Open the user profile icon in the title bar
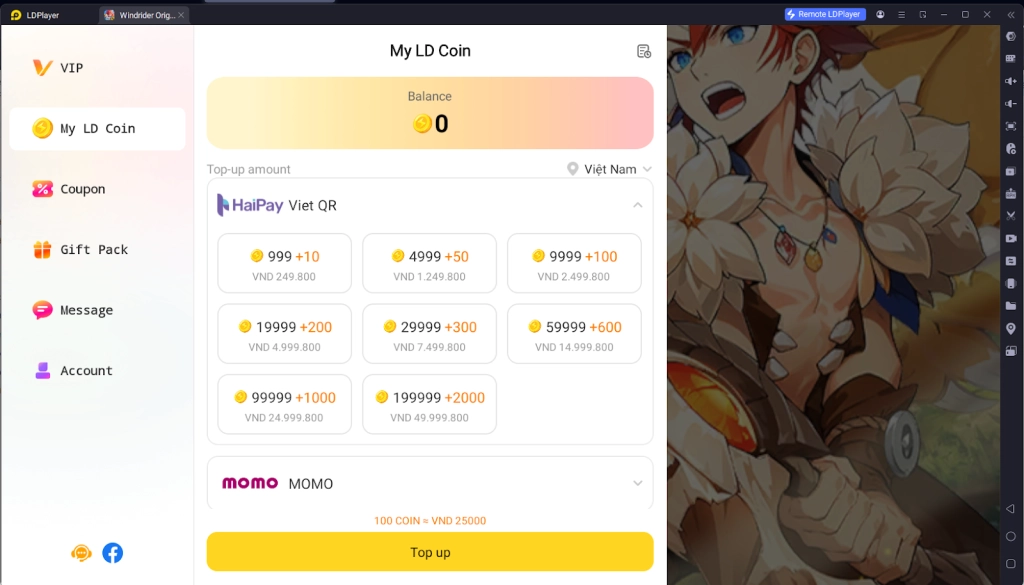Image resolution: width=1024 pixels, height=585 pixels. 880,14
